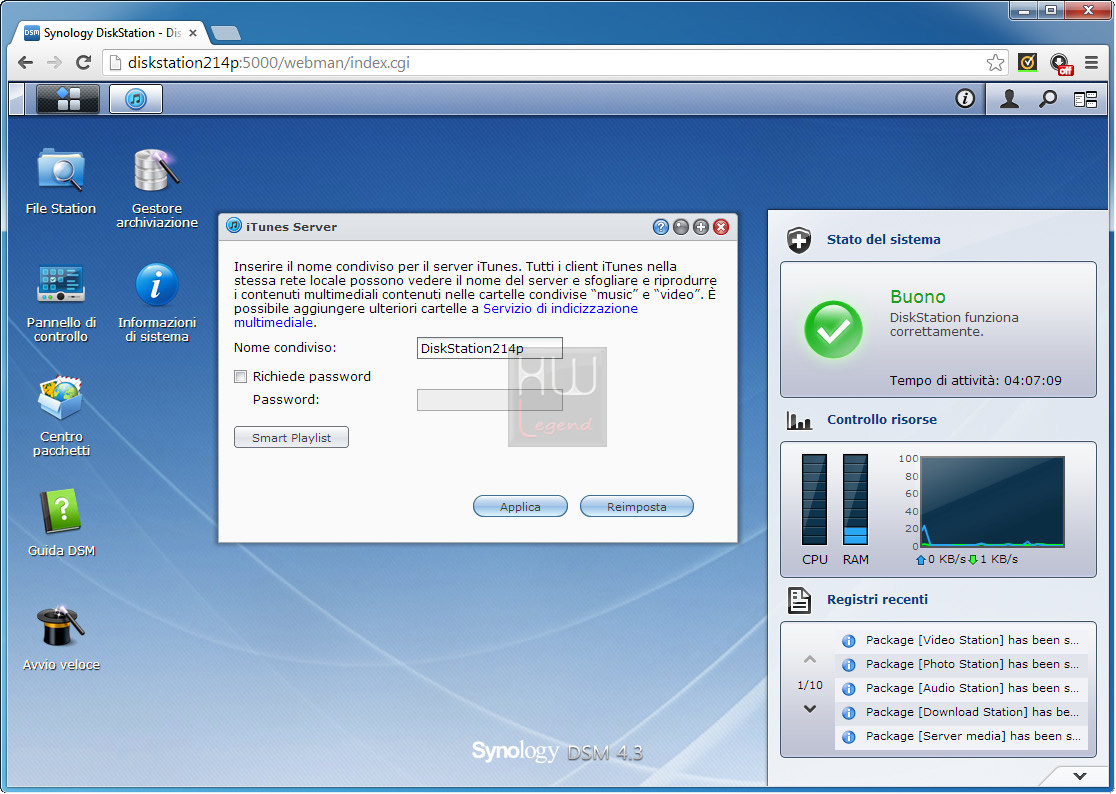Toggle the widgets panel icon
1116x794 pixels.
(x=1085, y=100)
